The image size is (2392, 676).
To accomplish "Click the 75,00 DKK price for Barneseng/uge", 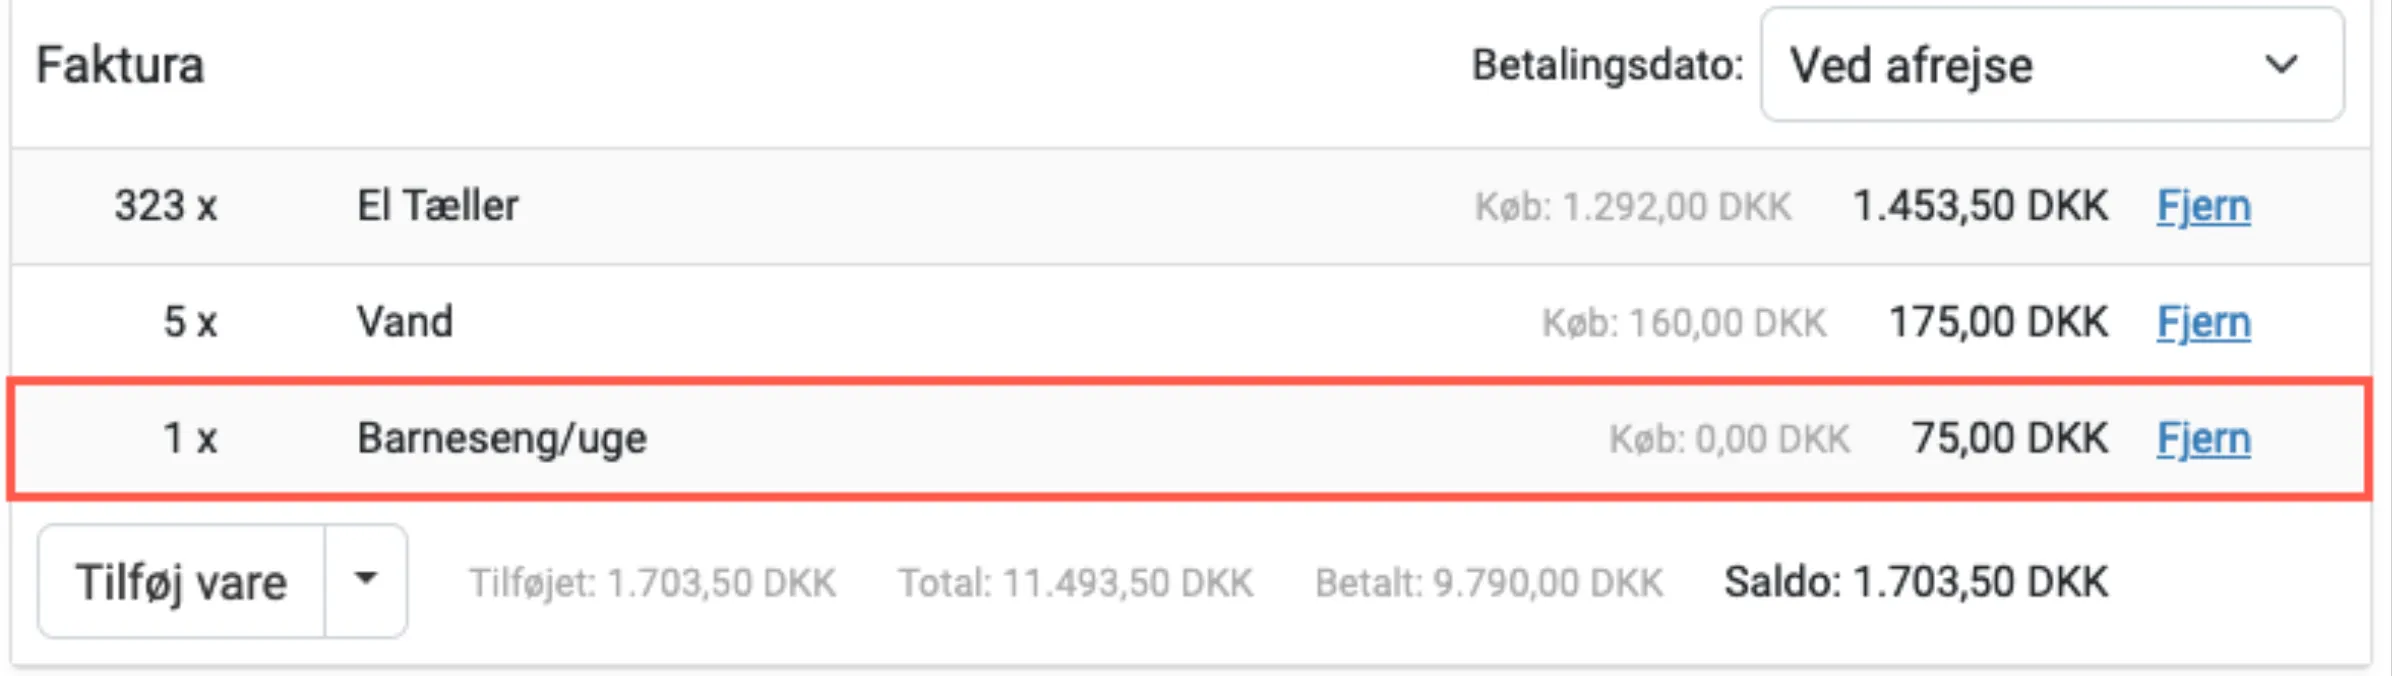I will 2010,438.
